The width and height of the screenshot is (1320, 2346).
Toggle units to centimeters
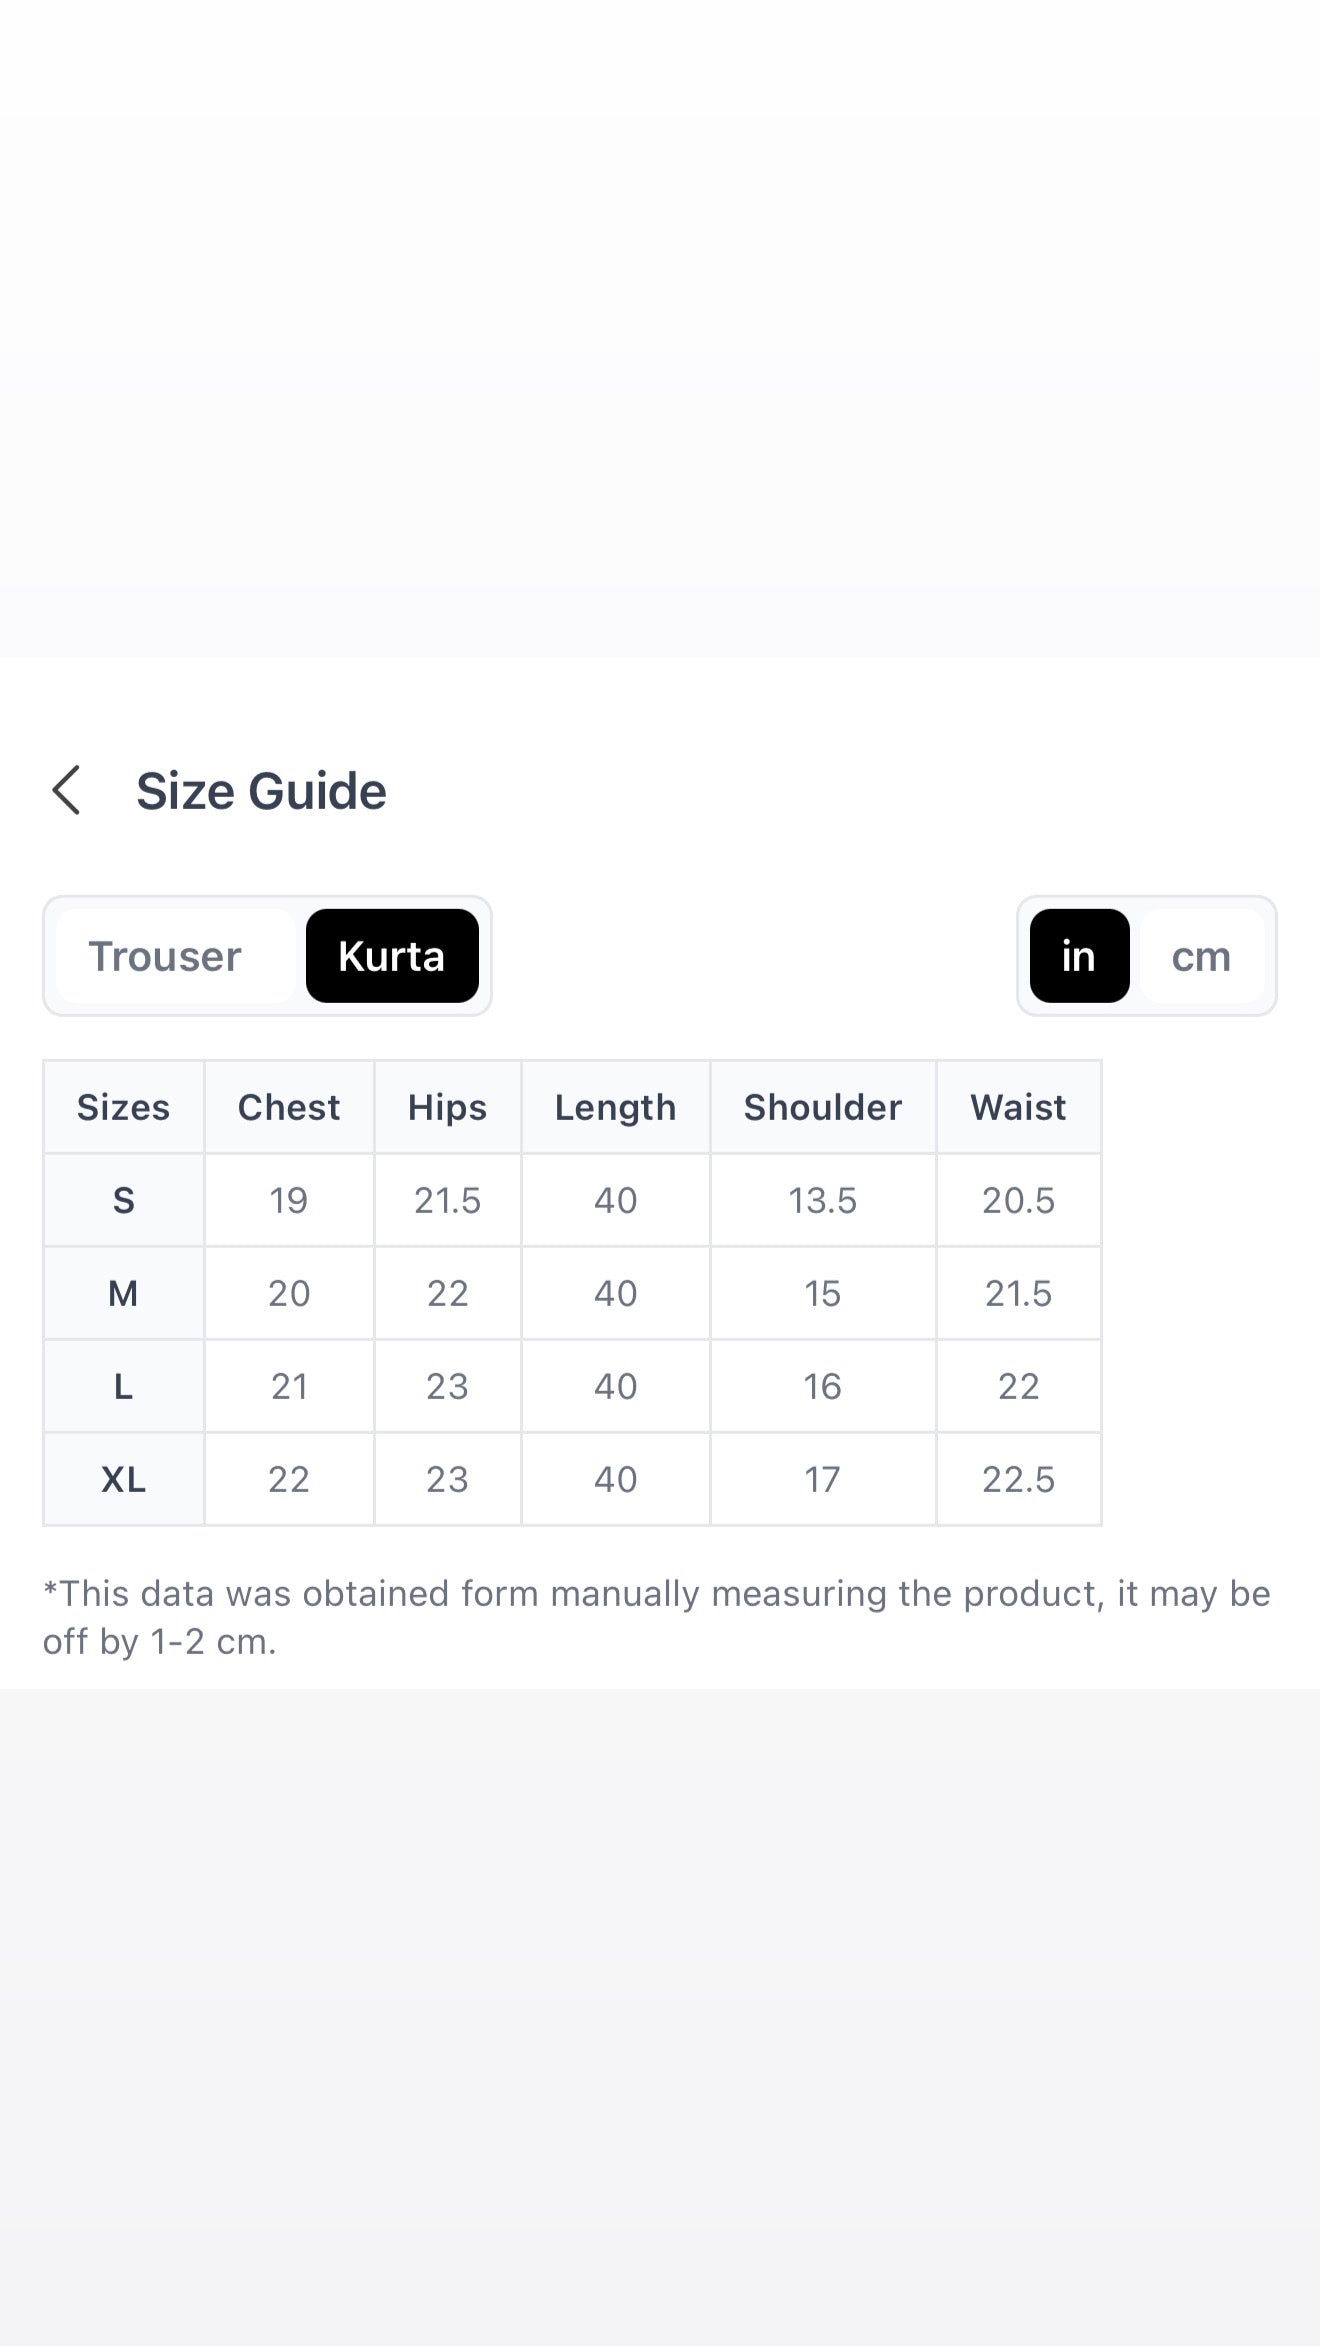[1201, 956]
